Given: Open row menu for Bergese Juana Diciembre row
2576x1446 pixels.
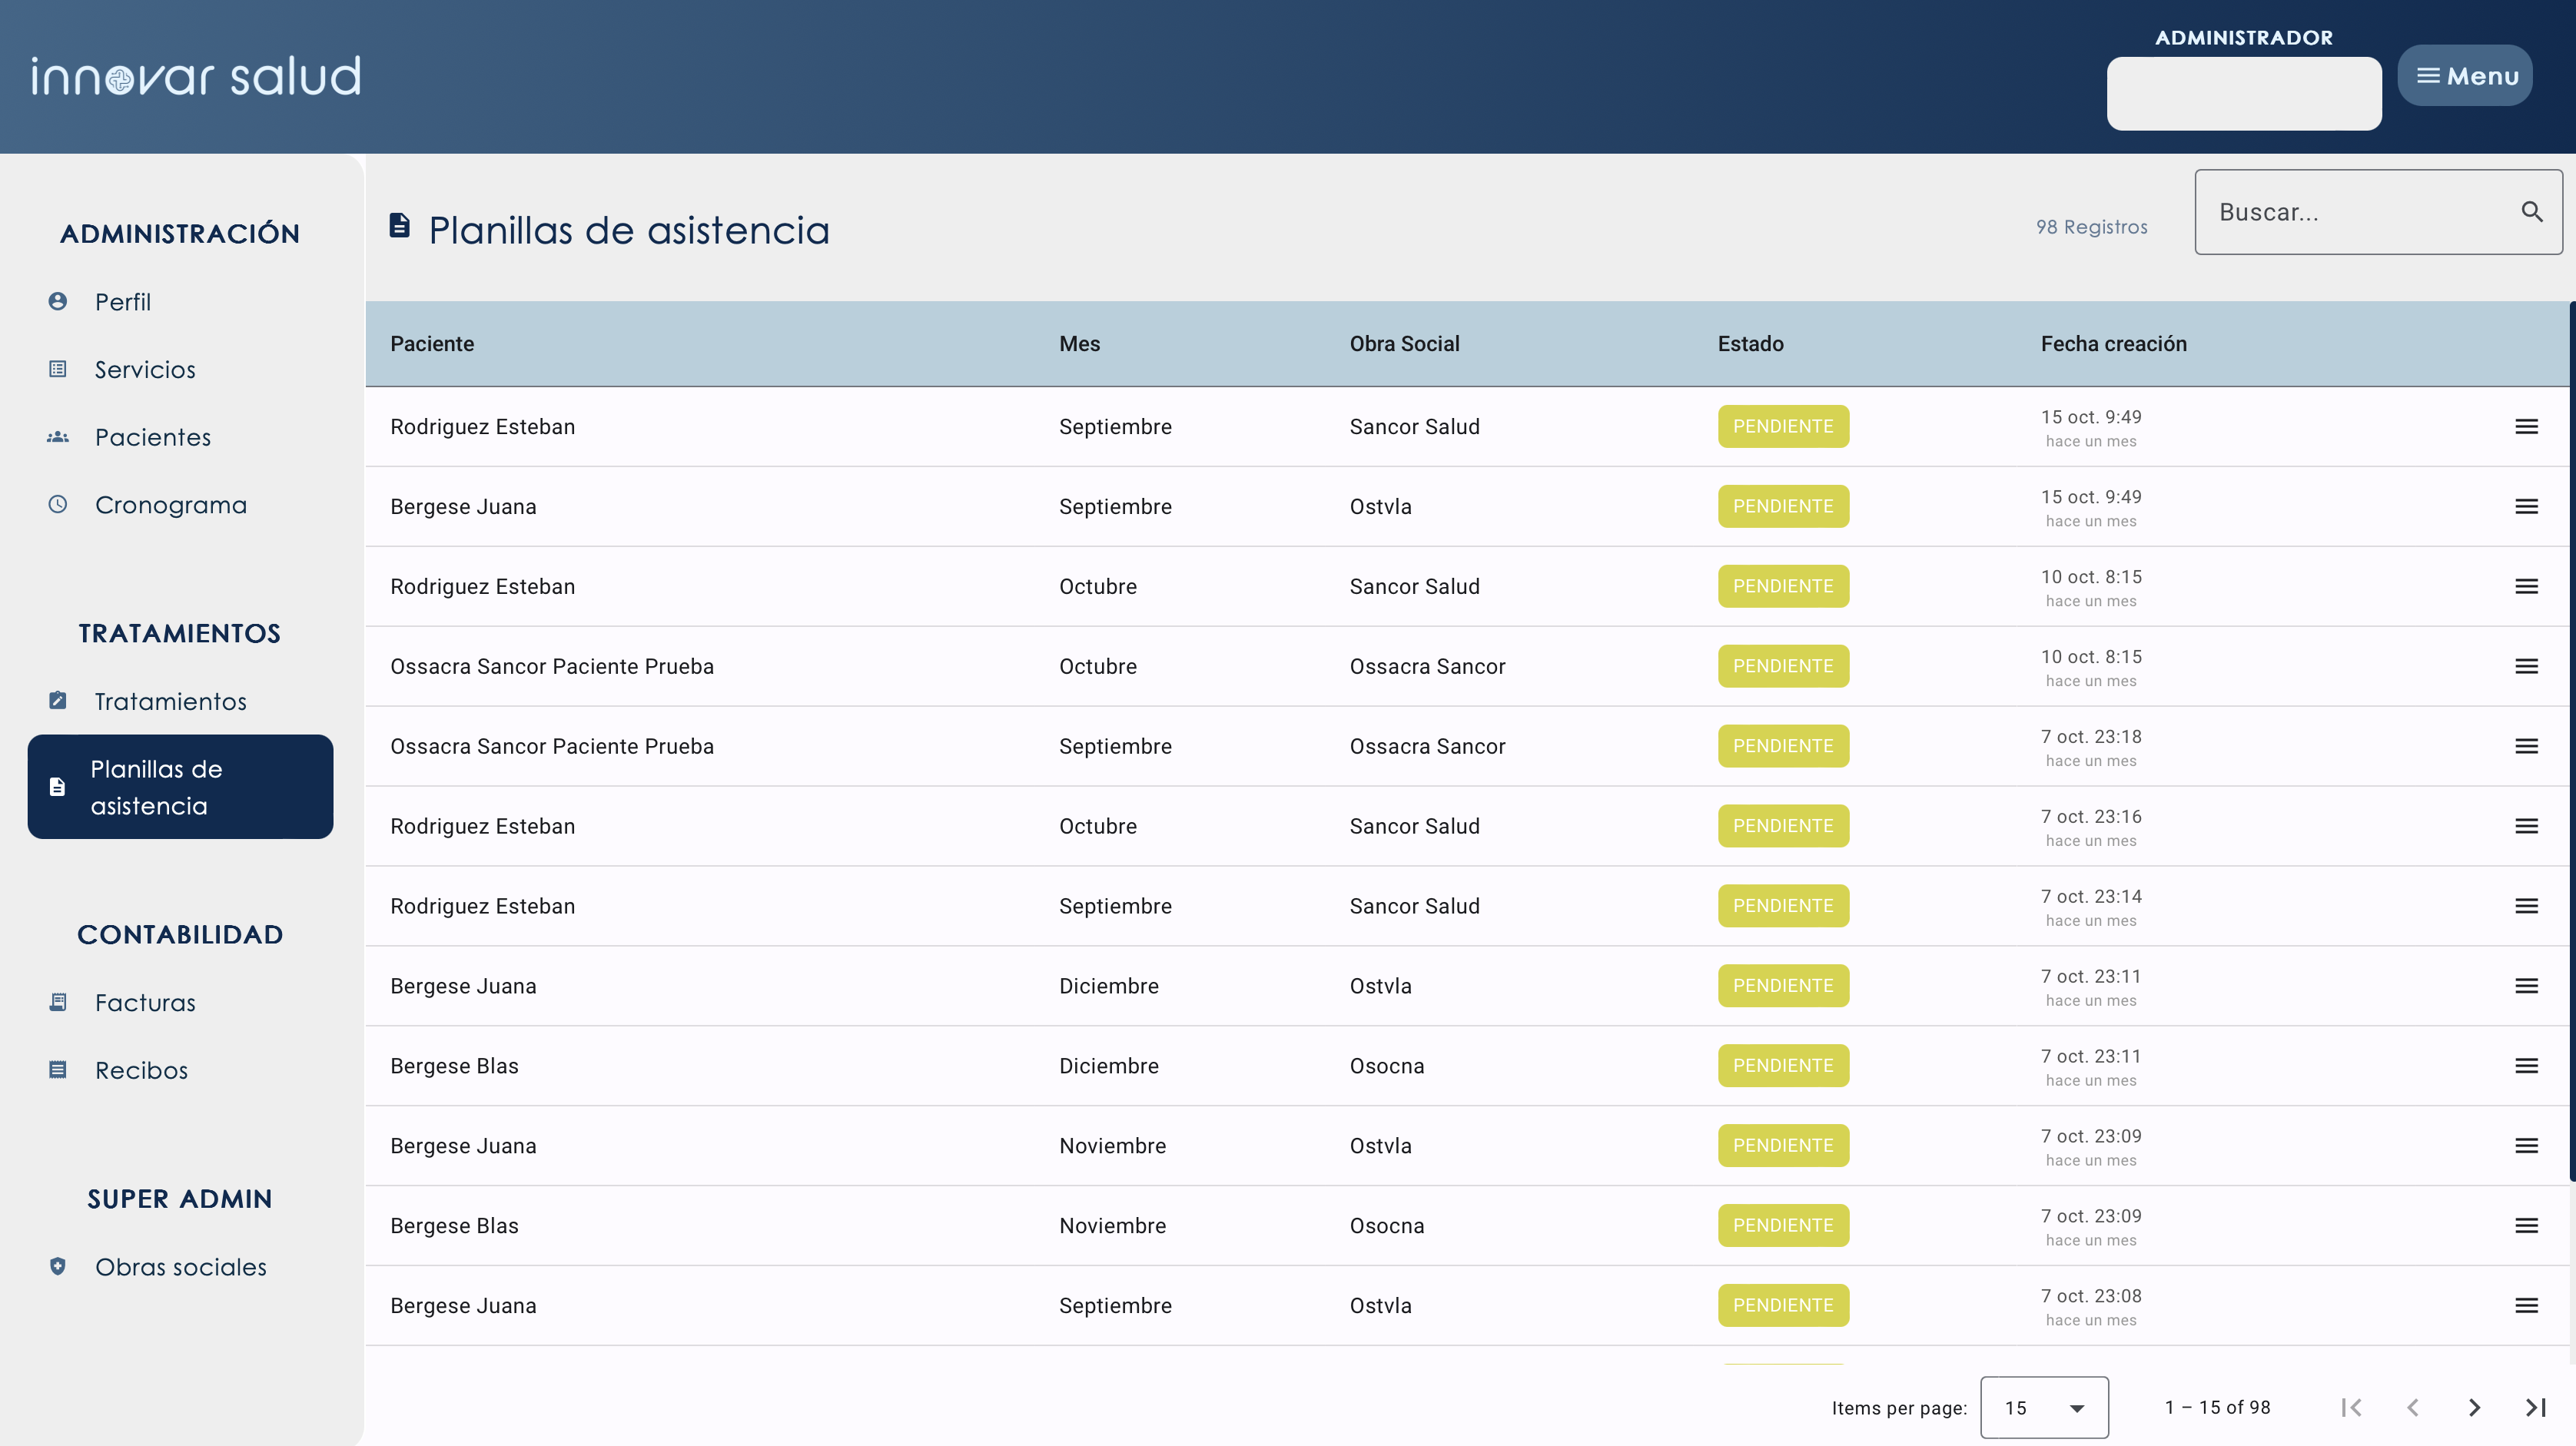Looking at the screenshot, I should 2526,986.
